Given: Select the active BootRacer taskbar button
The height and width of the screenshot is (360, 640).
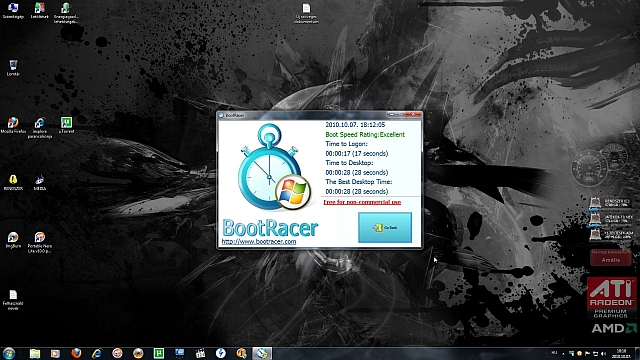Looking at the screenshot, I should [x=262, y=353].
